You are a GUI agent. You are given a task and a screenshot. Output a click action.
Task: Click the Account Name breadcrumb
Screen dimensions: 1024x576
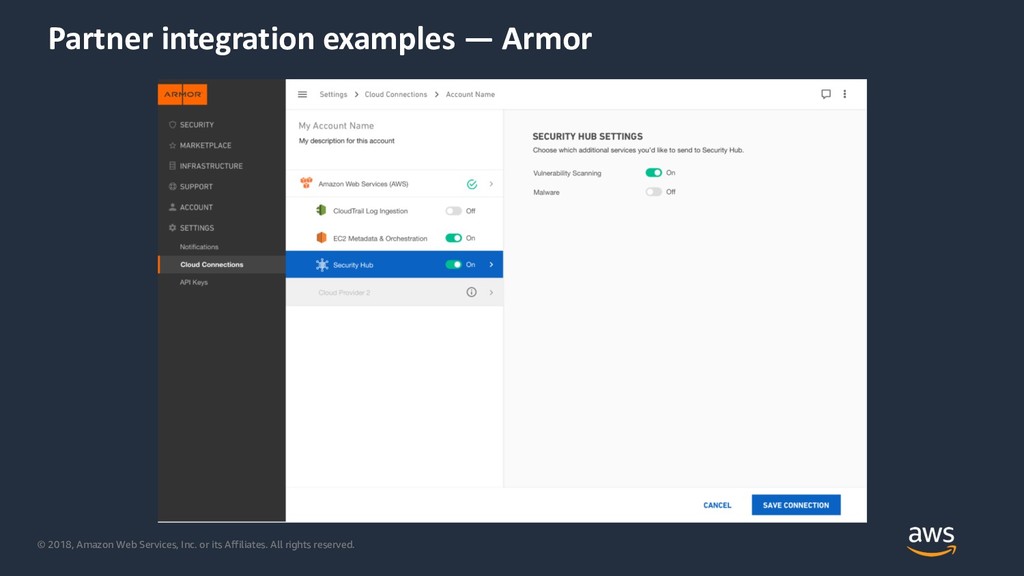point(470,95)
